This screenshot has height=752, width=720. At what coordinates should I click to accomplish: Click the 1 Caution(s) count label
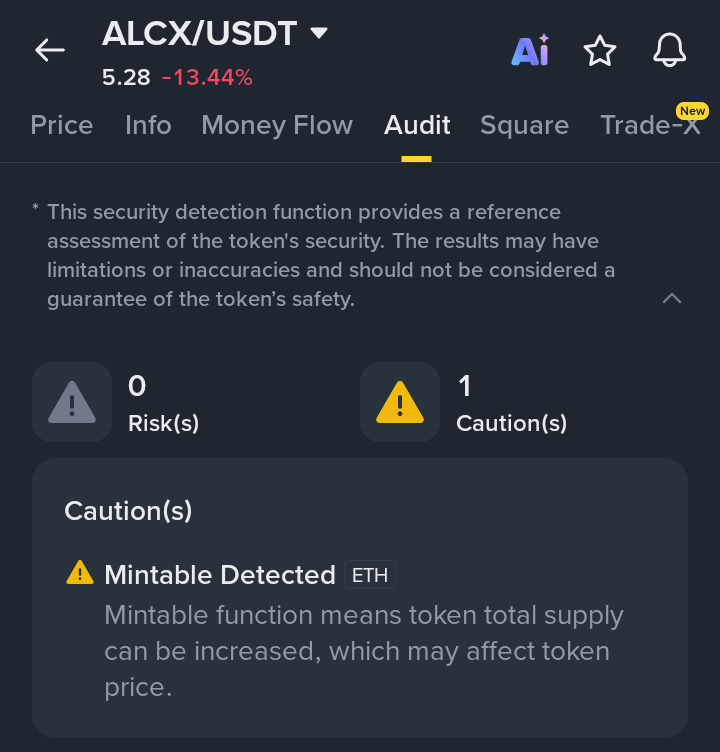(511, 404)
